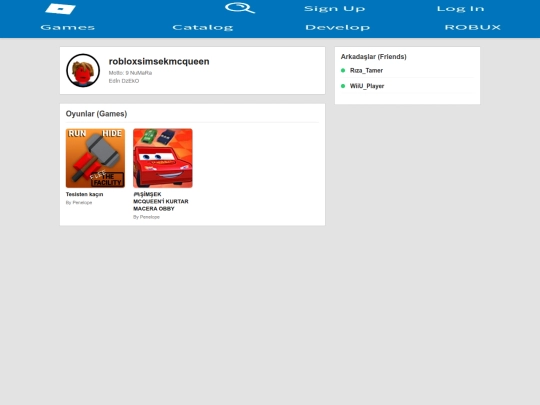Open the McQueen red car game thumbnail

(163, 158)
